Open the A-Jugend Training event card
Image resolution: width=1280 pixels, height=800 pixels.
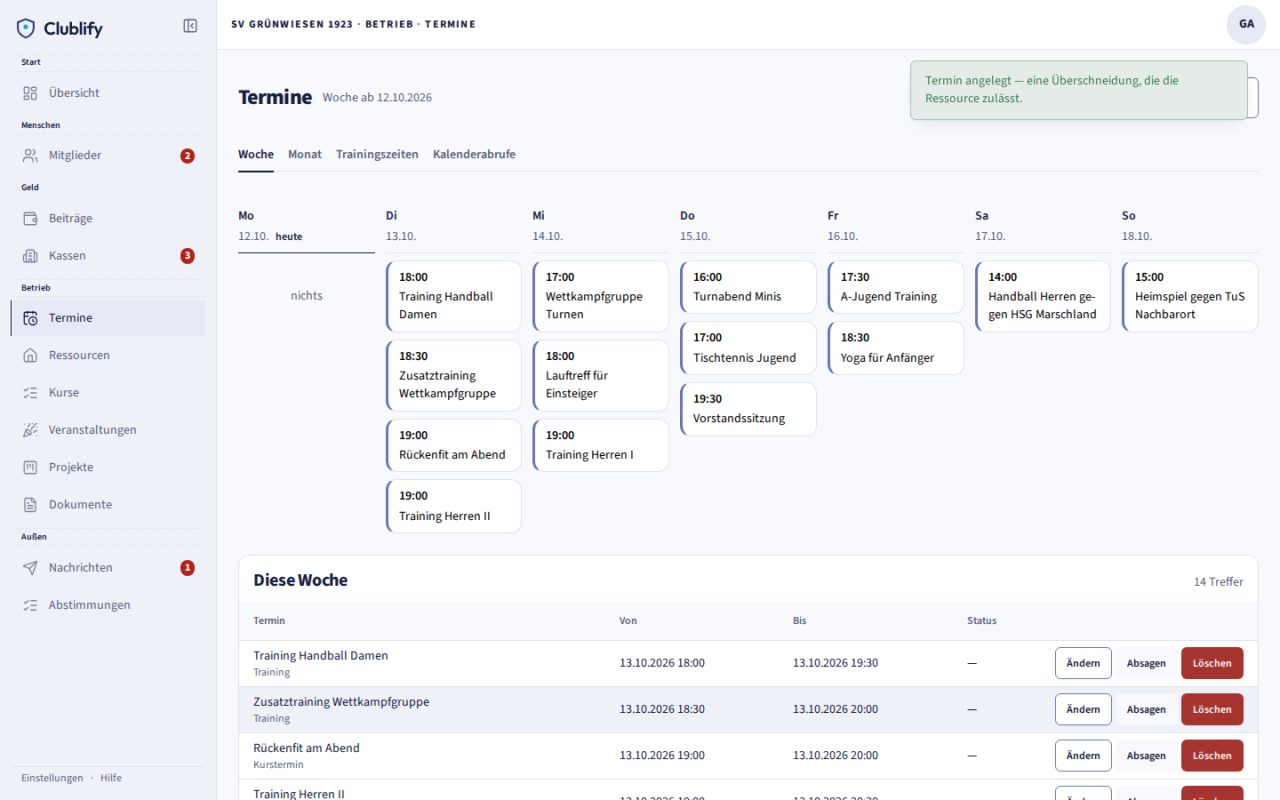tap(895, 287)
